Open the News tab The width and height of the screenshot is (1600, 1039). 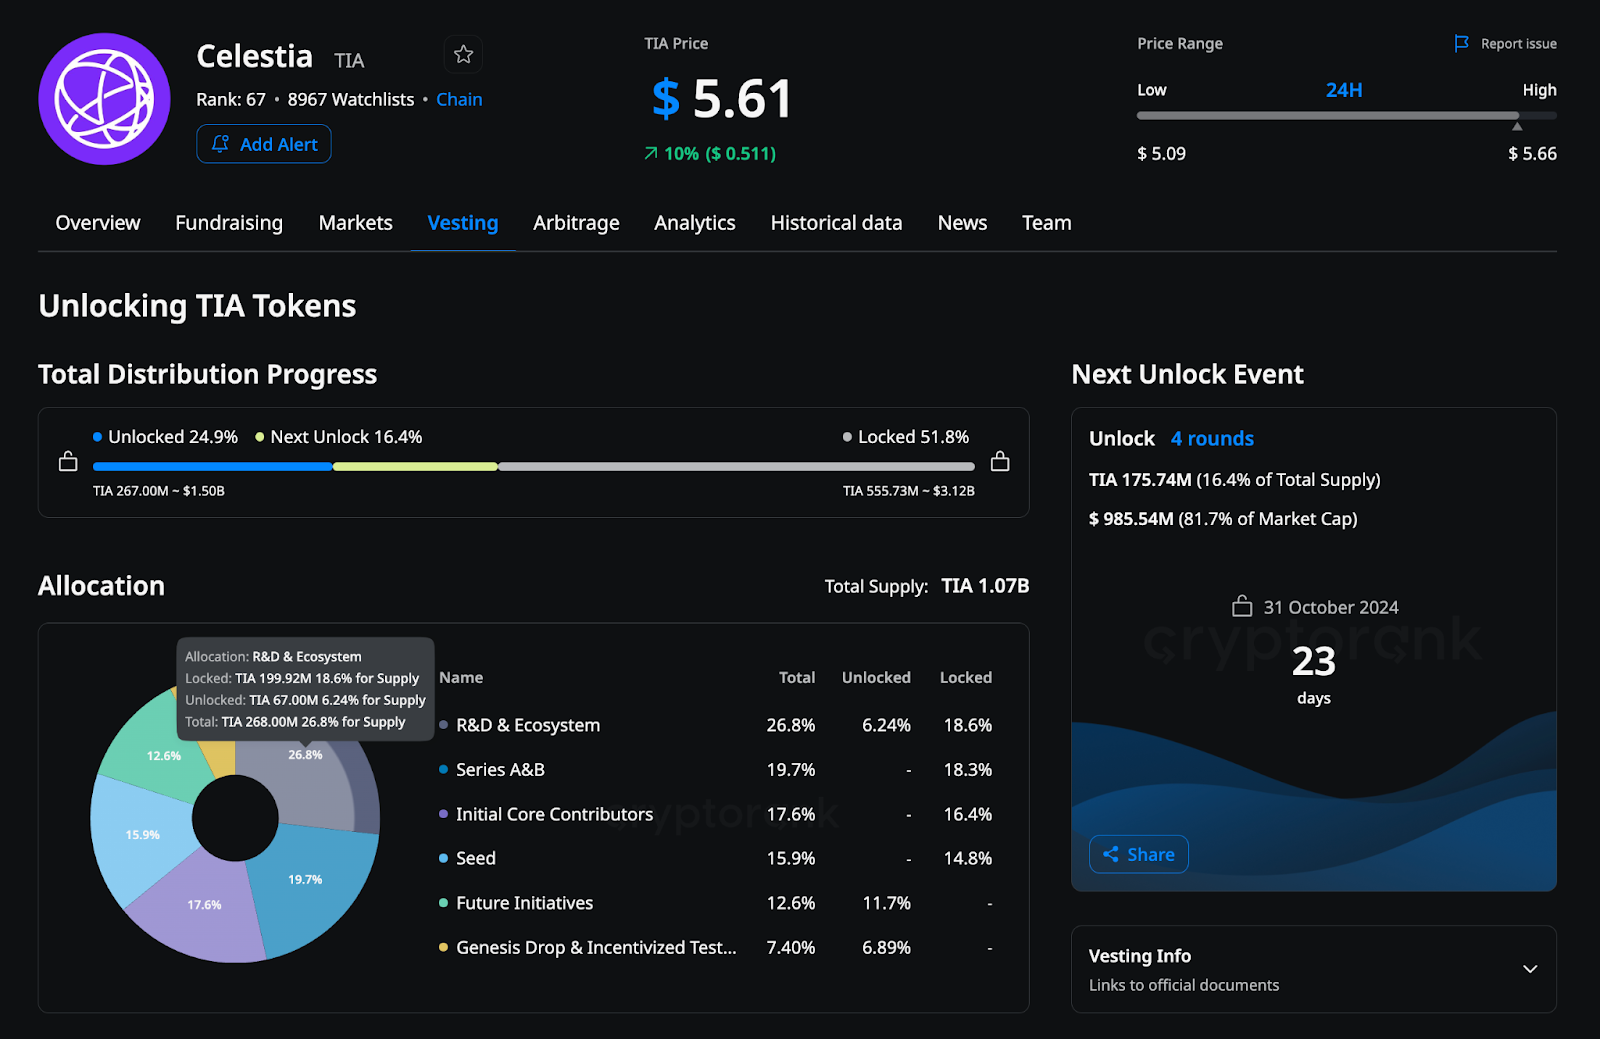(x=962, y=223)
